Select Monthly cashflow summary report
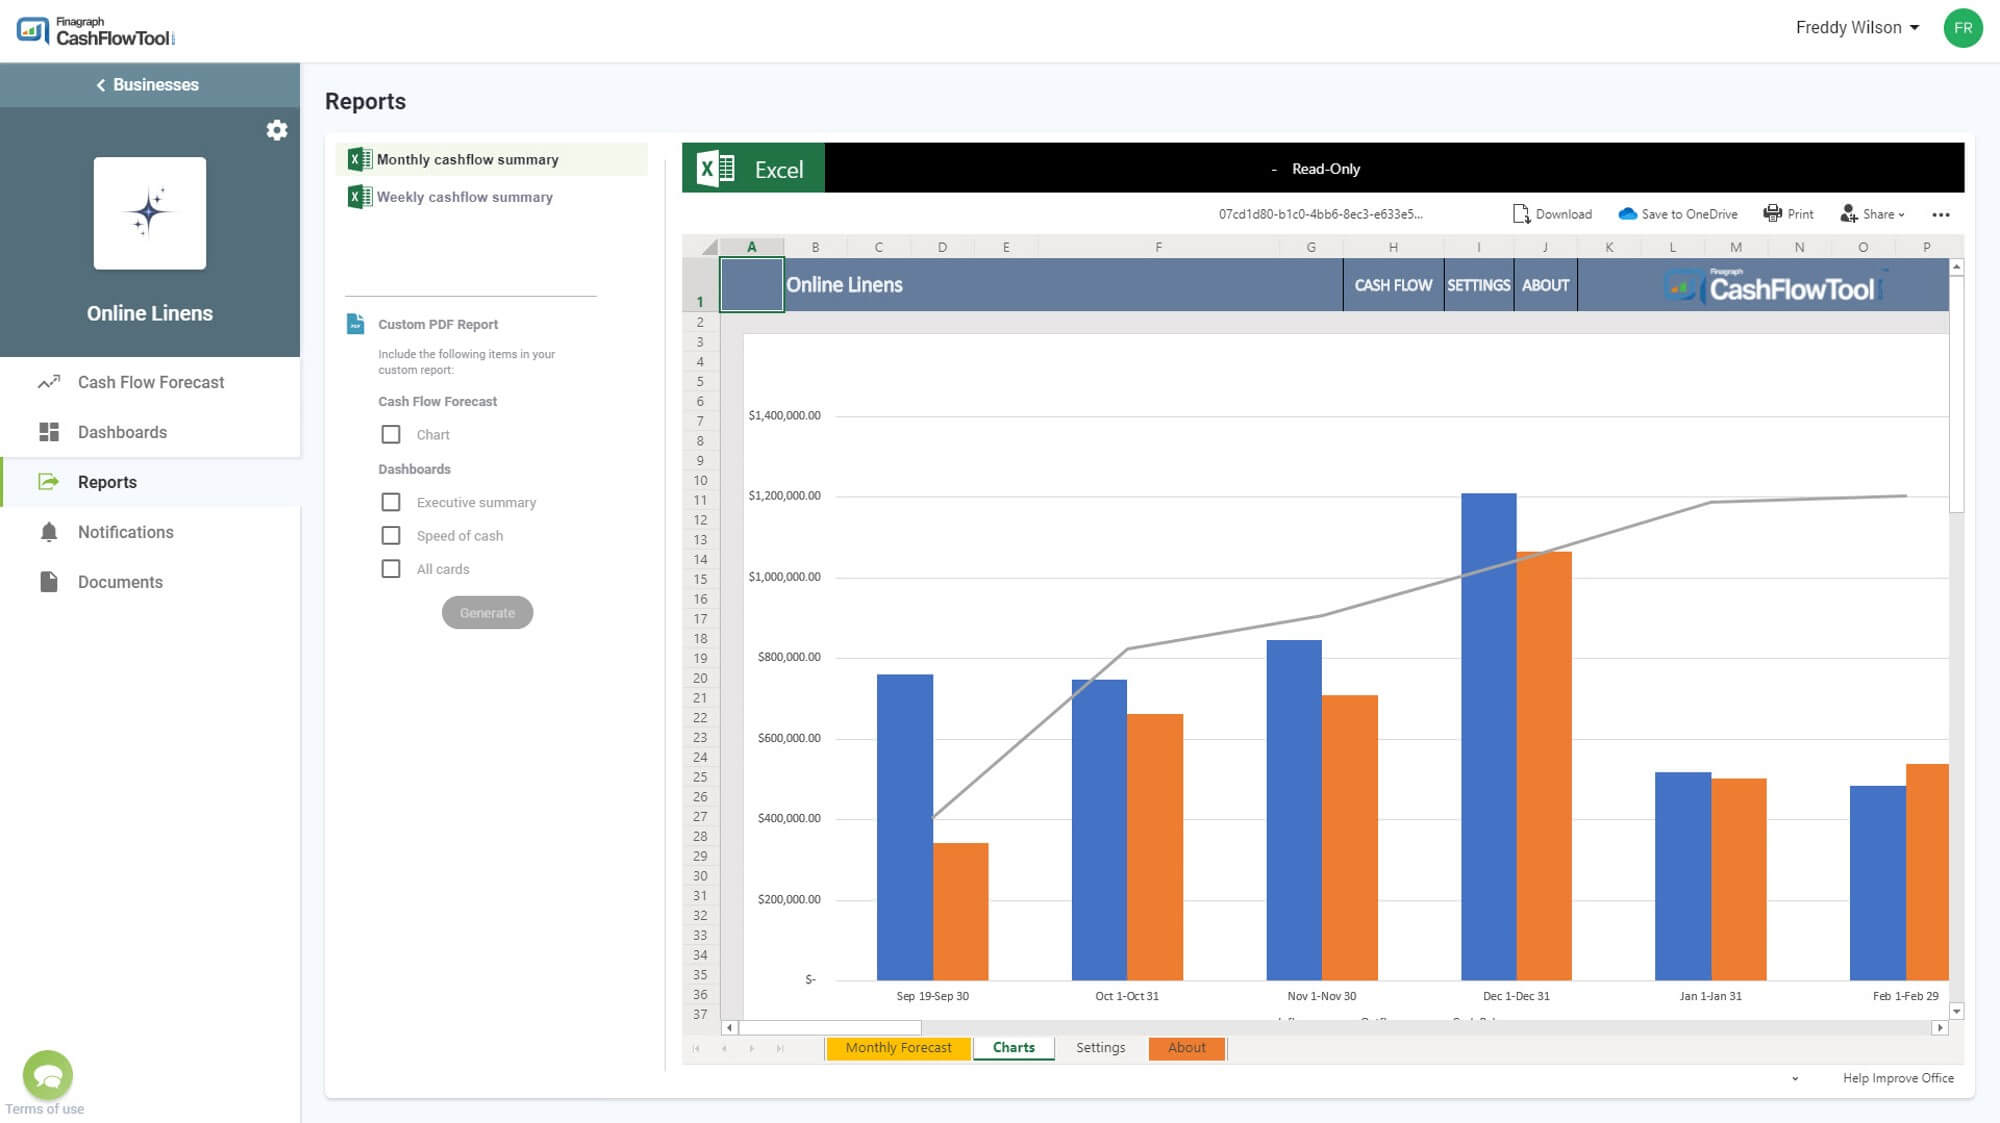The height and width of the screenshot is (1123, 2000). click(x=492, y=159)
